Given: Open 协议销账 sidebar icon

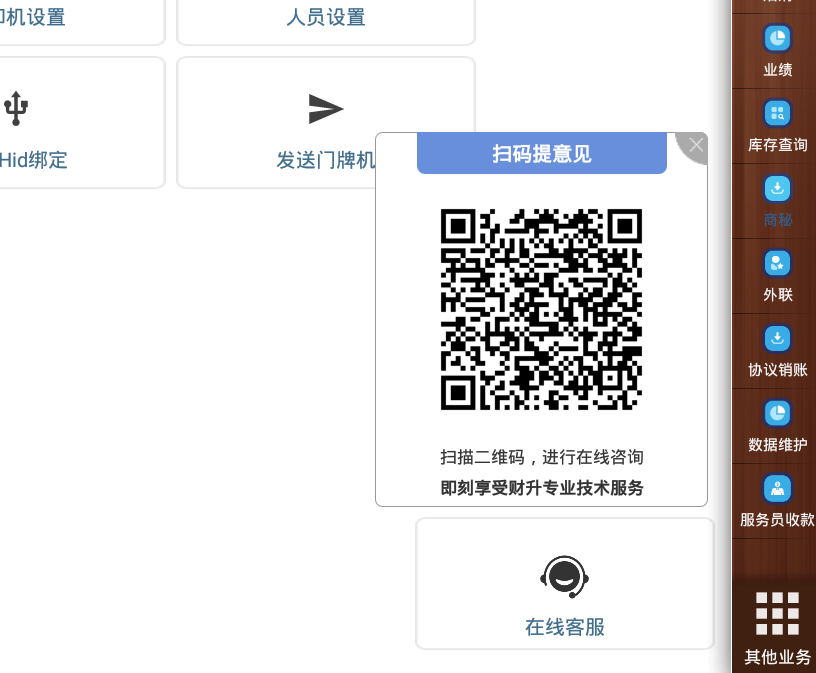Looking at the screenshot, I should coord(777,338).
